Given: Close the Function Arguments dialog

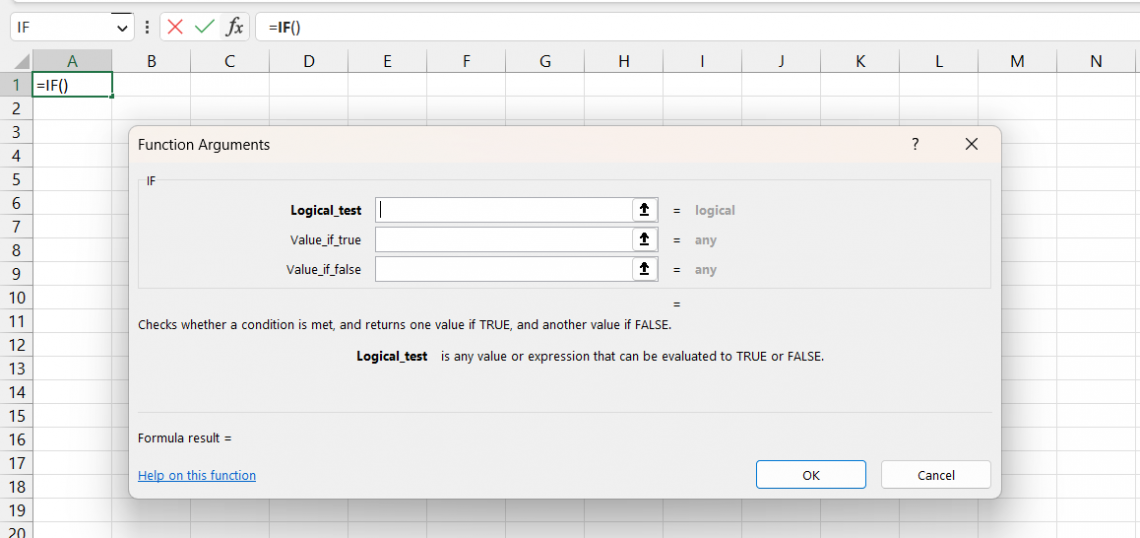Looking at the screenshot, I should 971,145.
